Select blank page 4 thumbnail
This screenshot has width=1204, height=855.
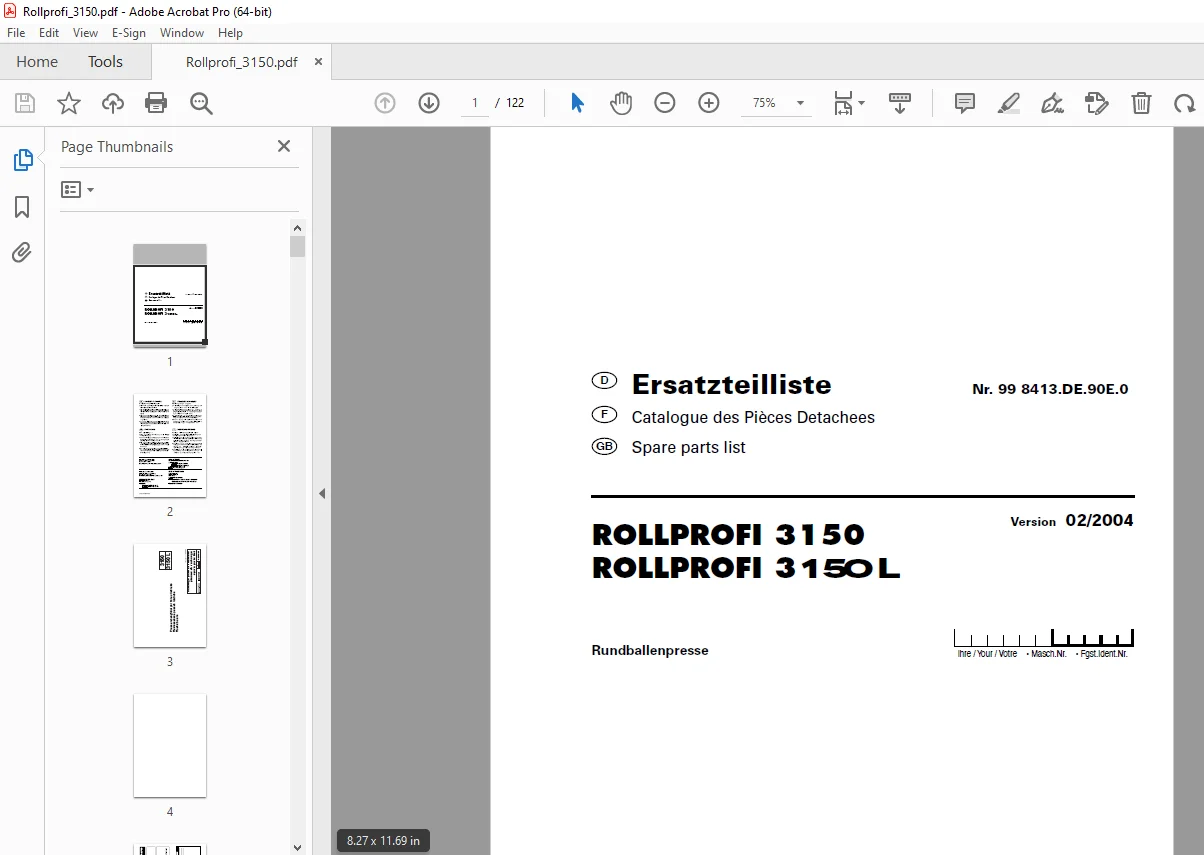pyautogui.click(x=170, y=746)
